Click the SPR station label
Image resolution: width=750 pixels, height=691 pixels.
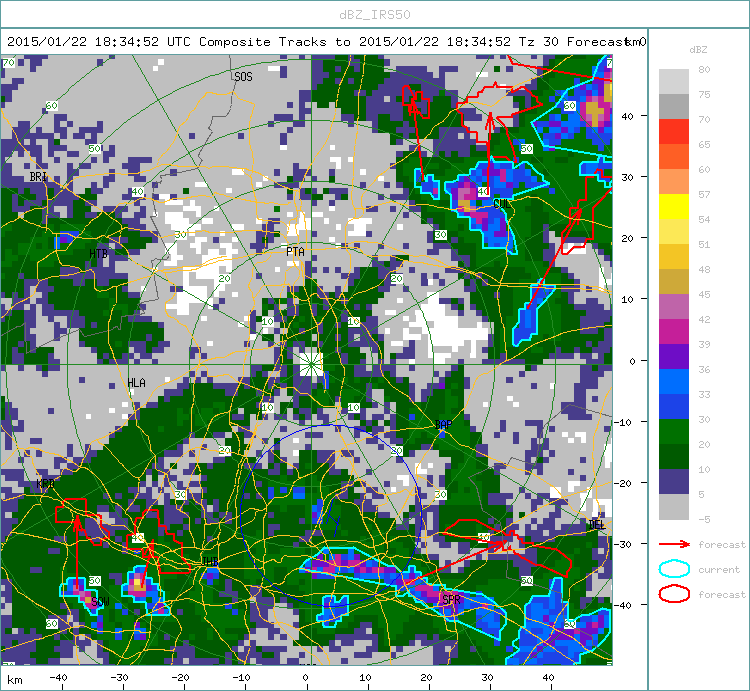[x=452, y=599]
